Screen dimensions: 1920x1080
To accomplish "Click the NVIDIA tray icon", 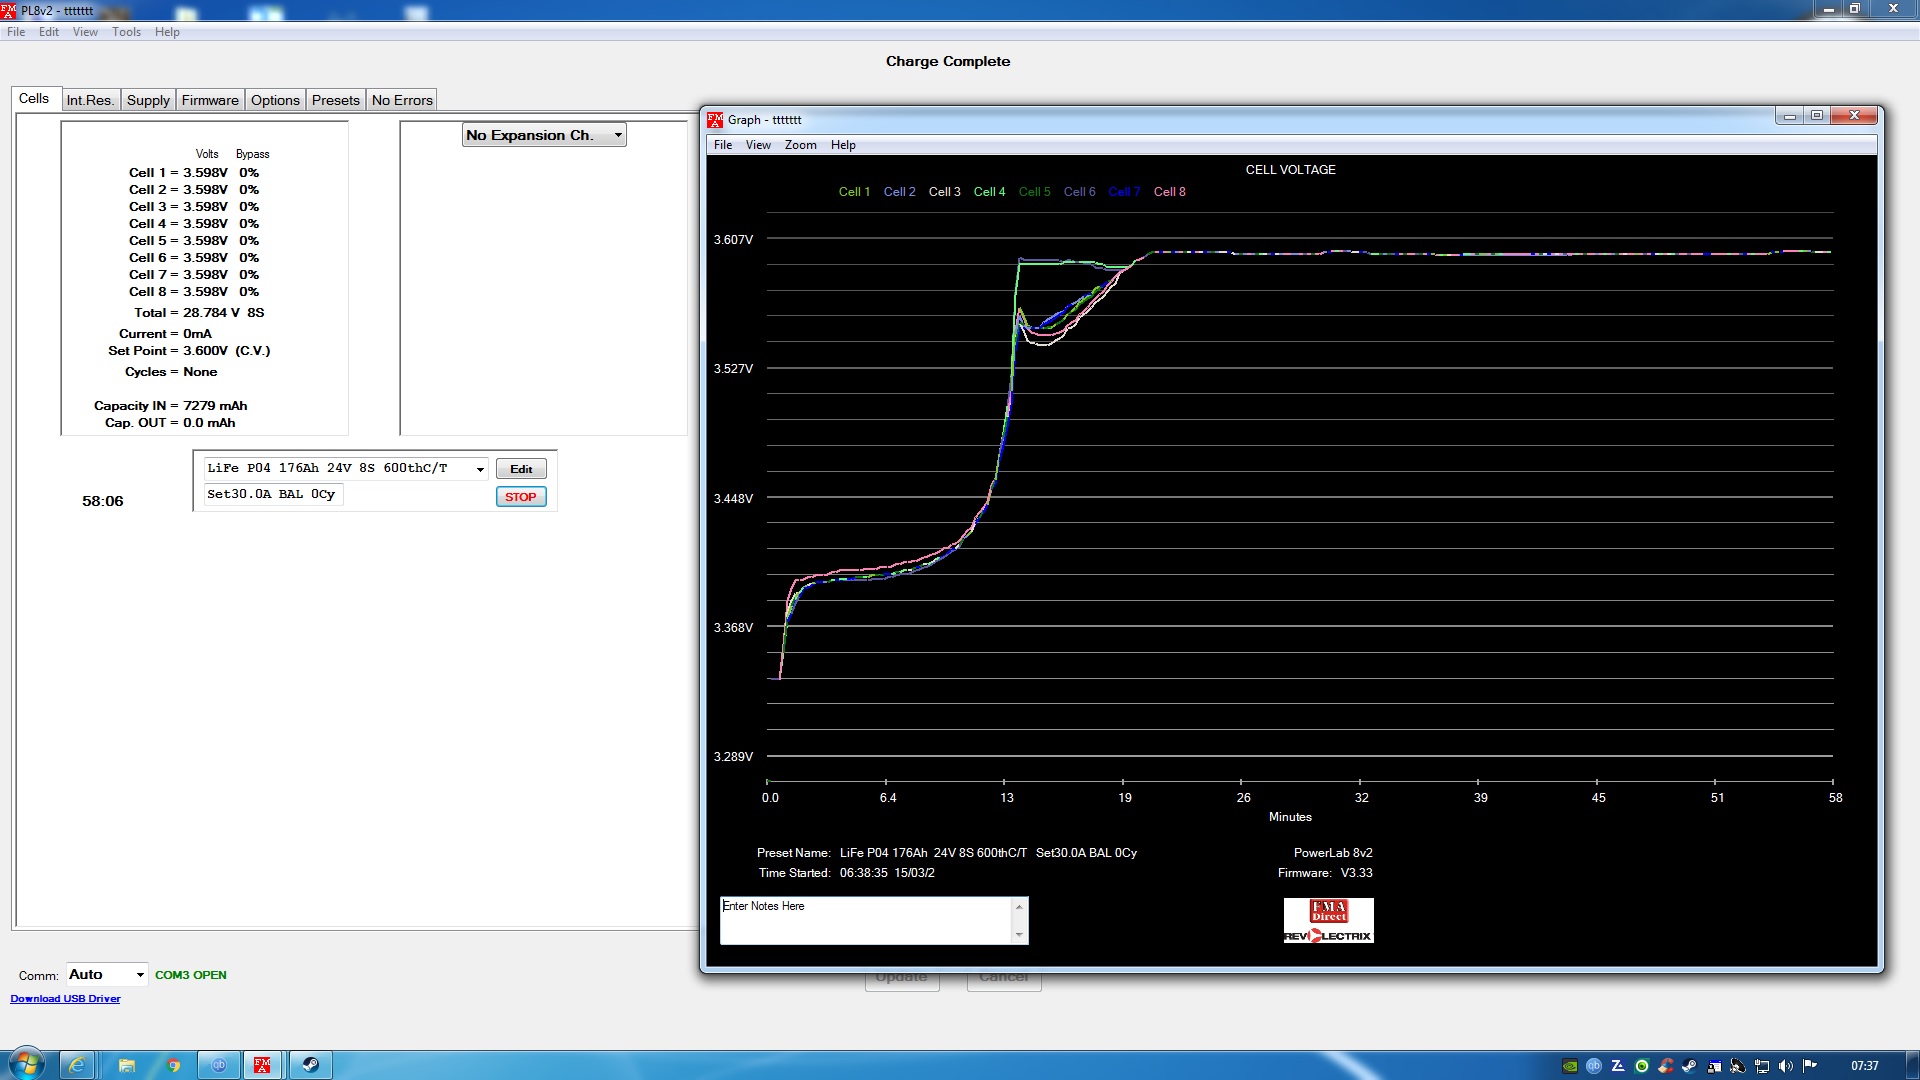I will click(1570, 1066).
